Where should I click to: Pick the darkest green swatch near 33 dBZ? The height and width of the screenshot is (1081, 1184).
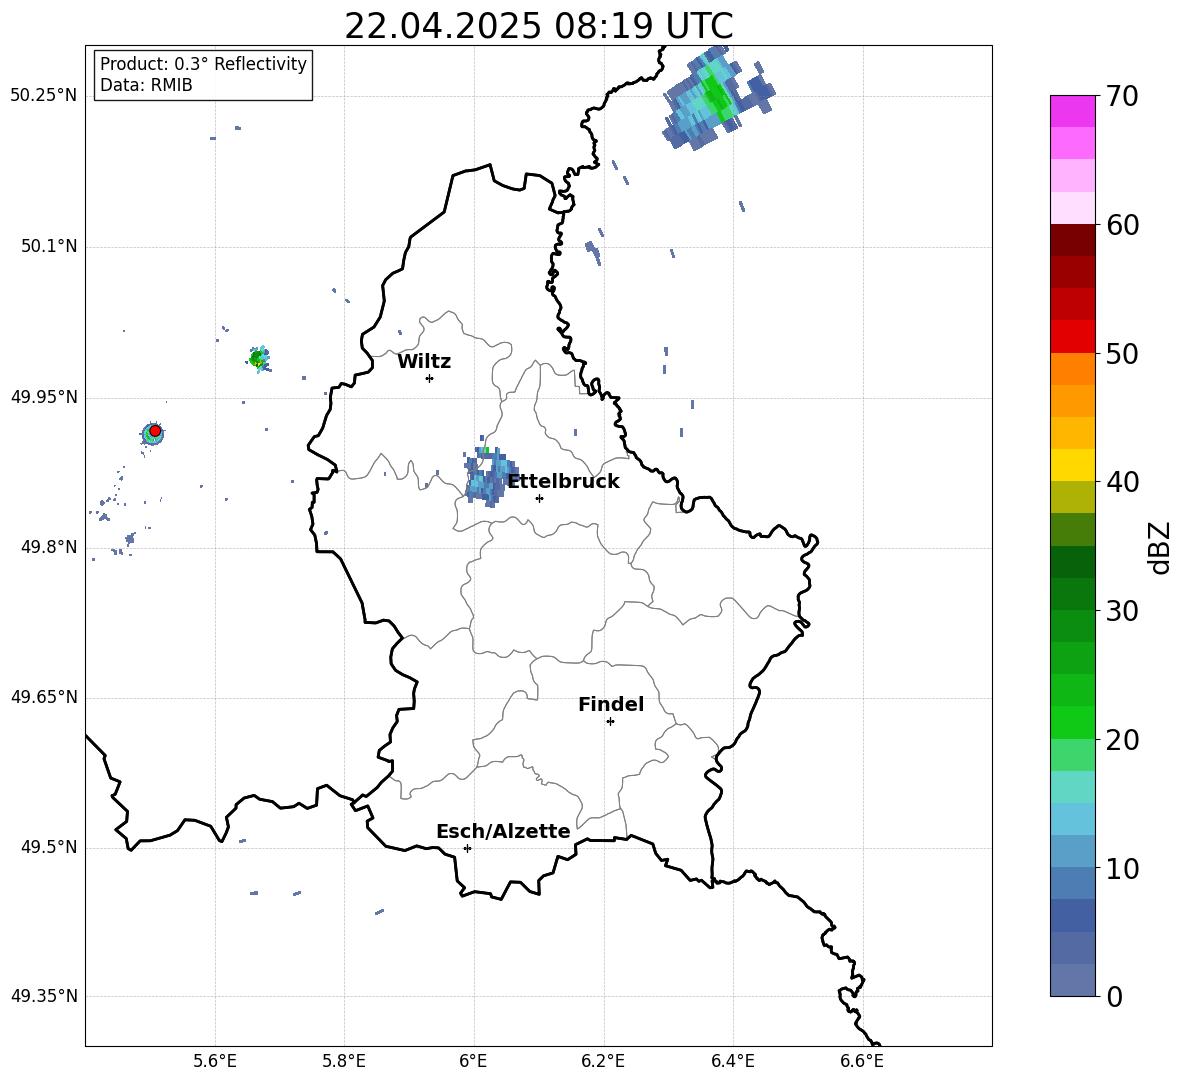[x=1073, y=562]
